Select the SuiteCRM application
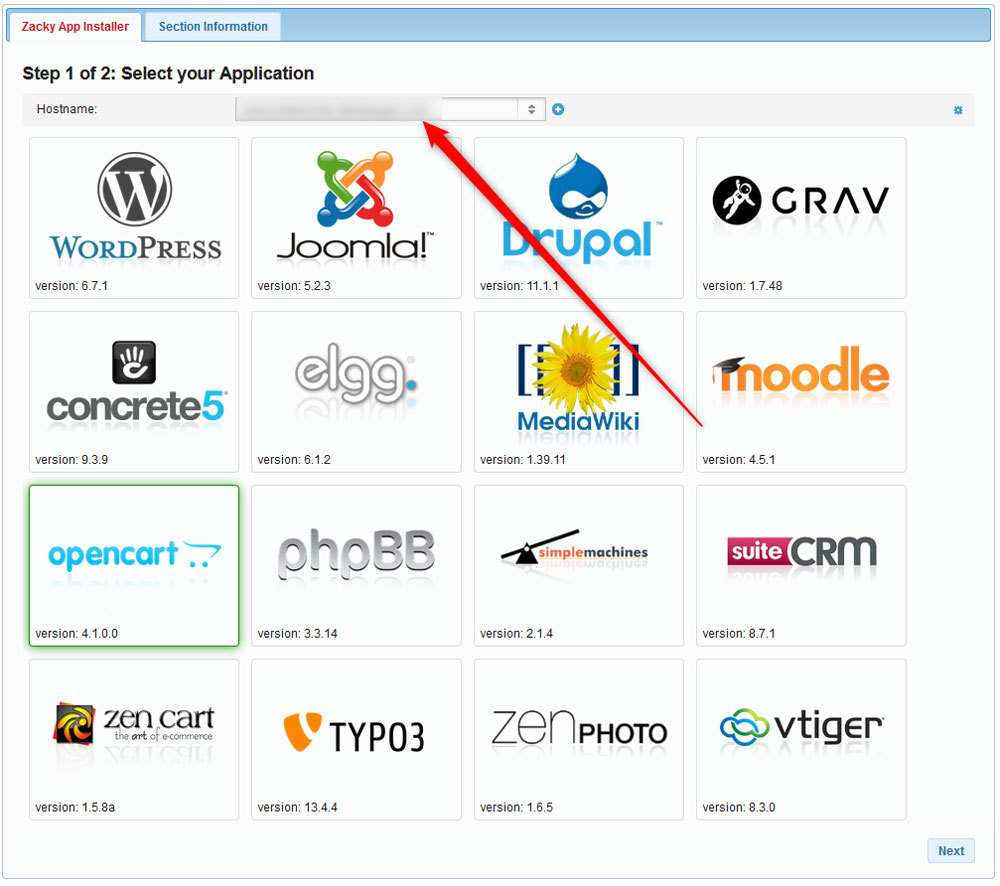The image size is (1000, 886). (800, 565)
